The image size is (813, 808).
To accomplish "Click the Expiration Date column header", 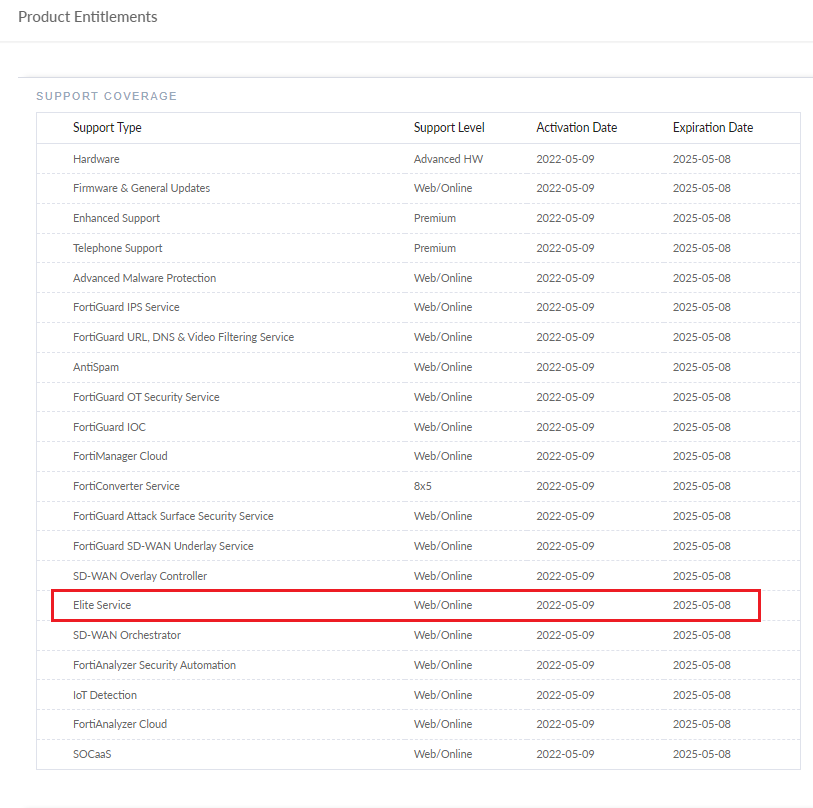I will [x=712, y=128].
